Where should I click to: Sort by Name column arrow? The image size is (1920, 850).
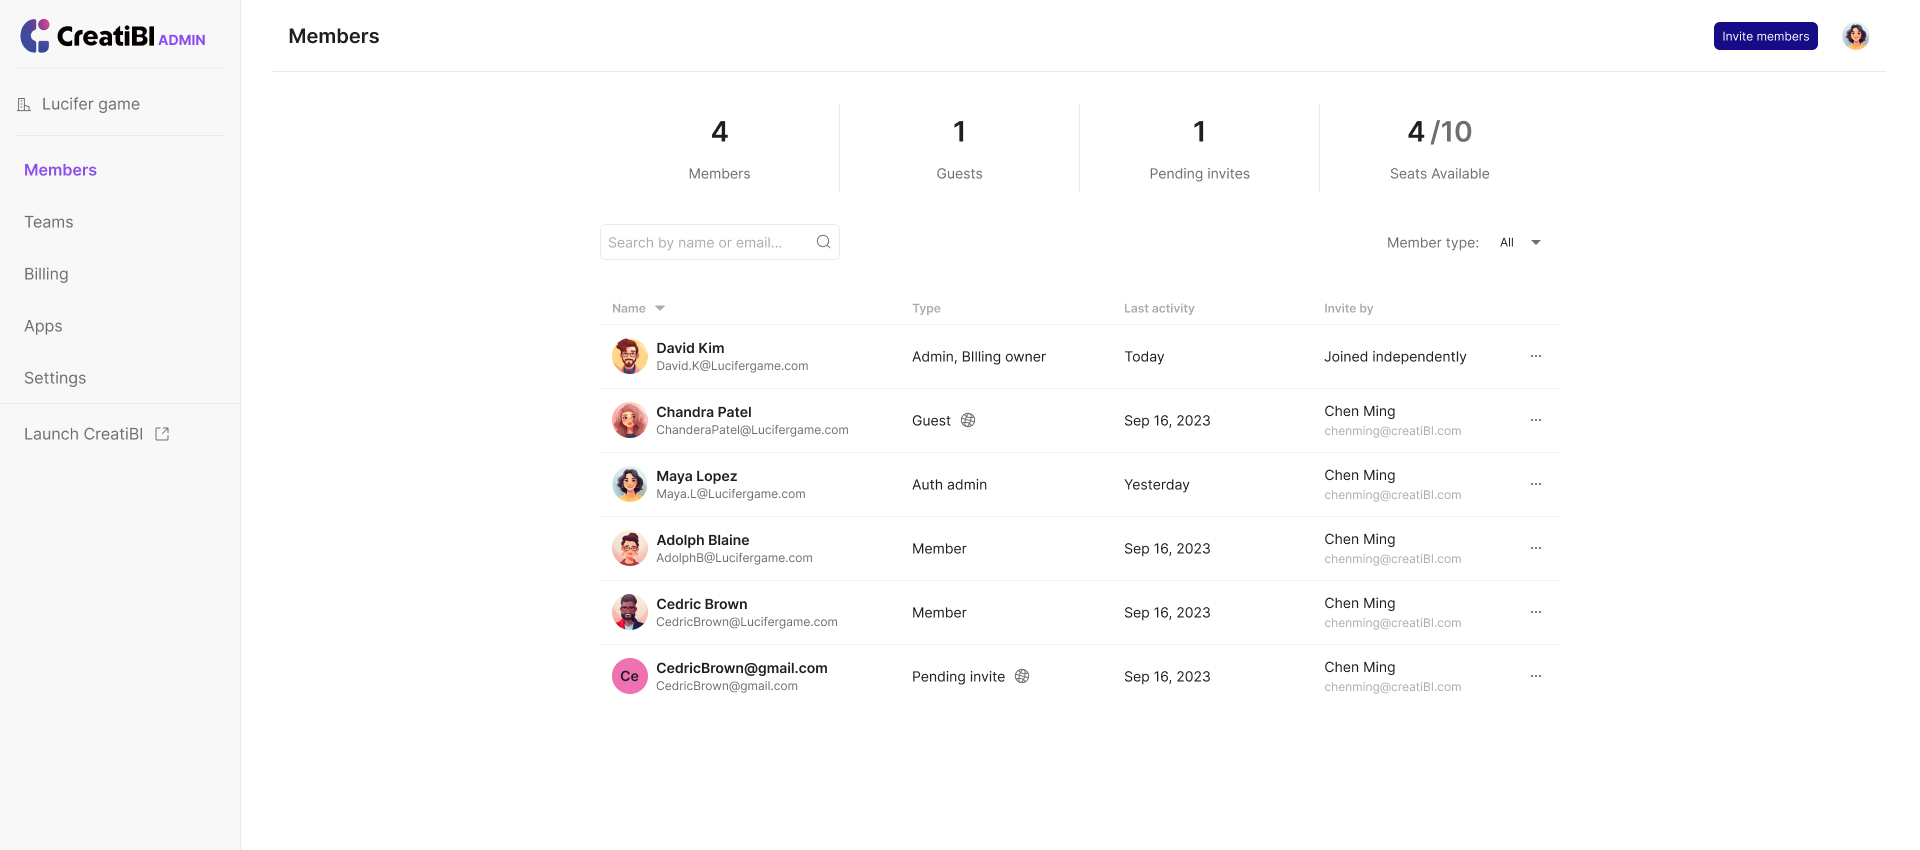(x=660, y=308)
